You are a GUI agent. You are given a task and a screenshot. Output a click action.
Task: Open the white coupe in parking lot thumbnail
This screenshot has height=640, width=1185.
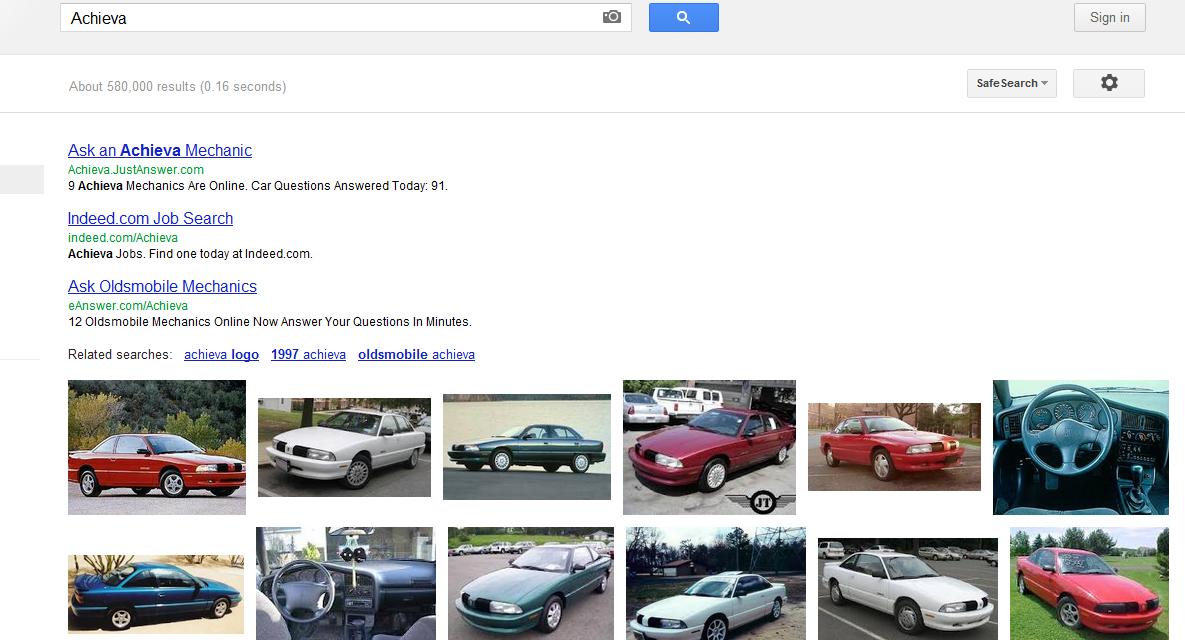click(x=908, y=589)
